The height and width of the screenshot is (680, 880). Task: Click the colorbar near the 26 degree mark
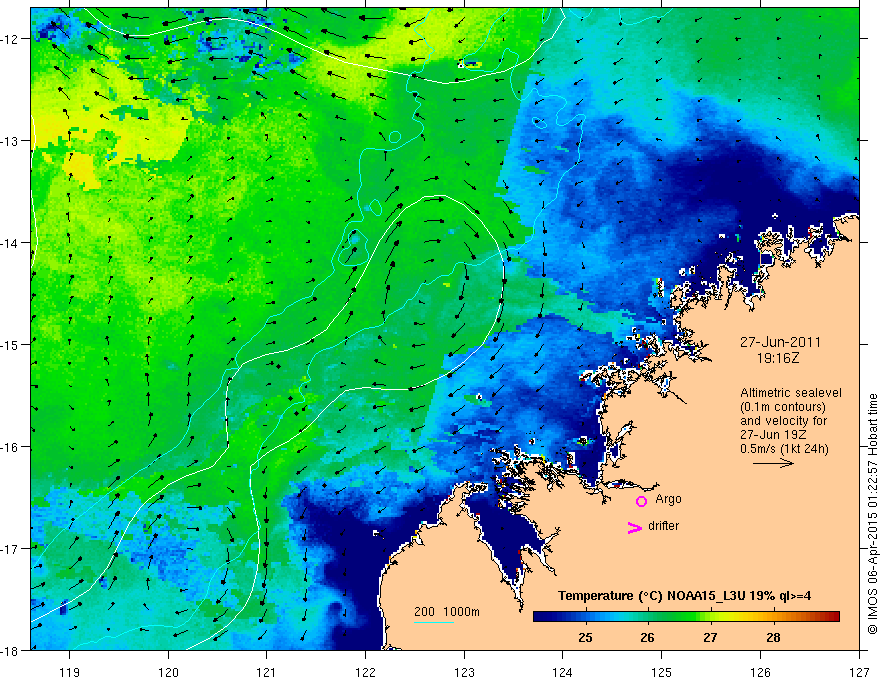(648, 617)
